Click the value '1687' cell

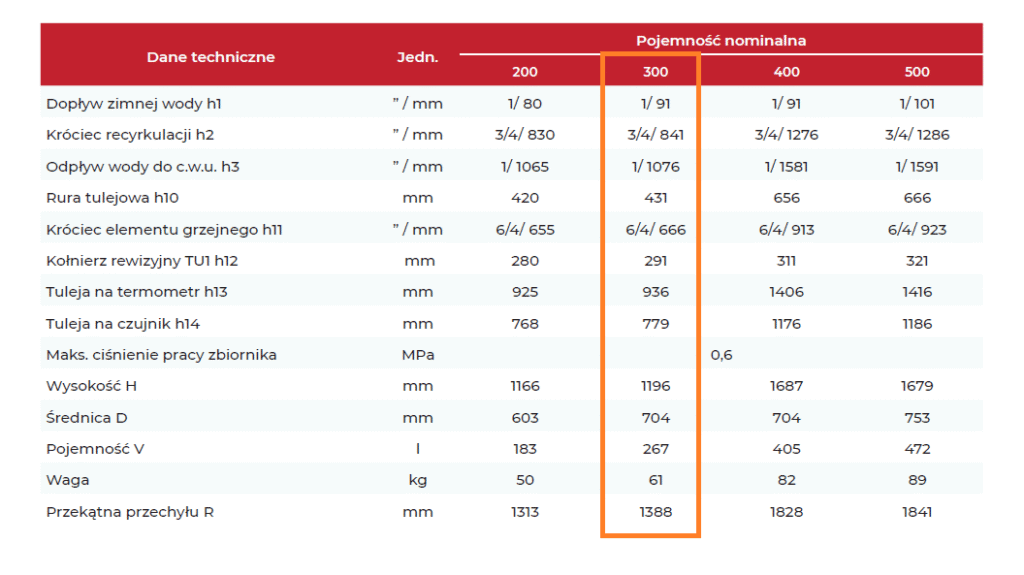pyautogui.click(x=786, y=386)
